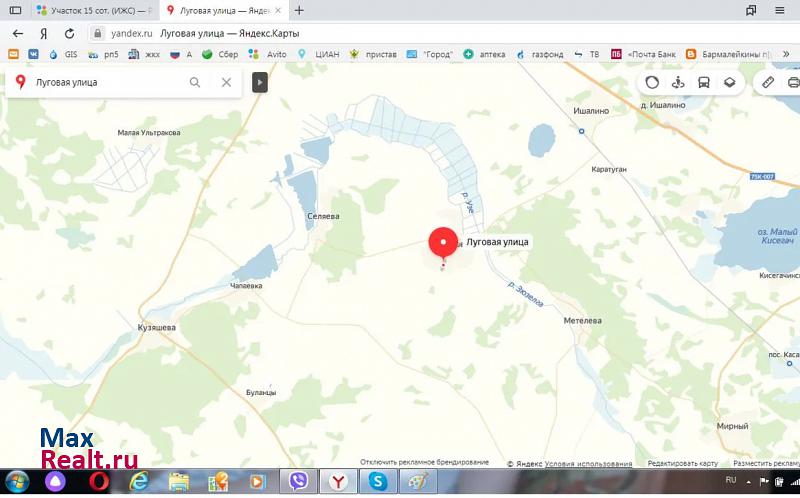Open a new browser tab
This screenshot has height=498, width=800.
299,10
